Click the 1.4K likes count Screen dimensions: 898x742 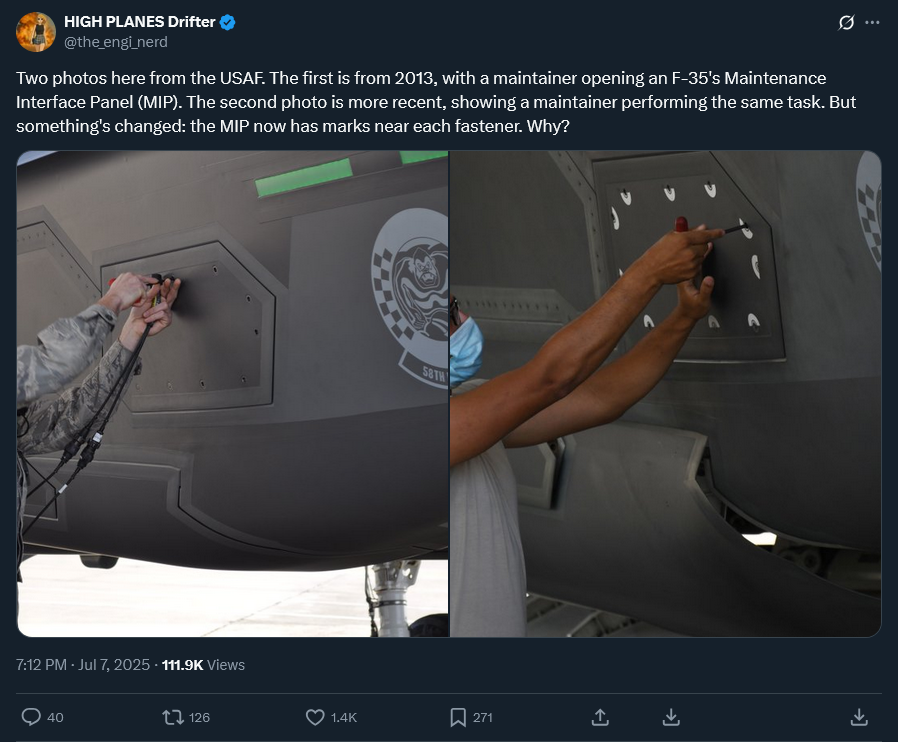point(344,717)
